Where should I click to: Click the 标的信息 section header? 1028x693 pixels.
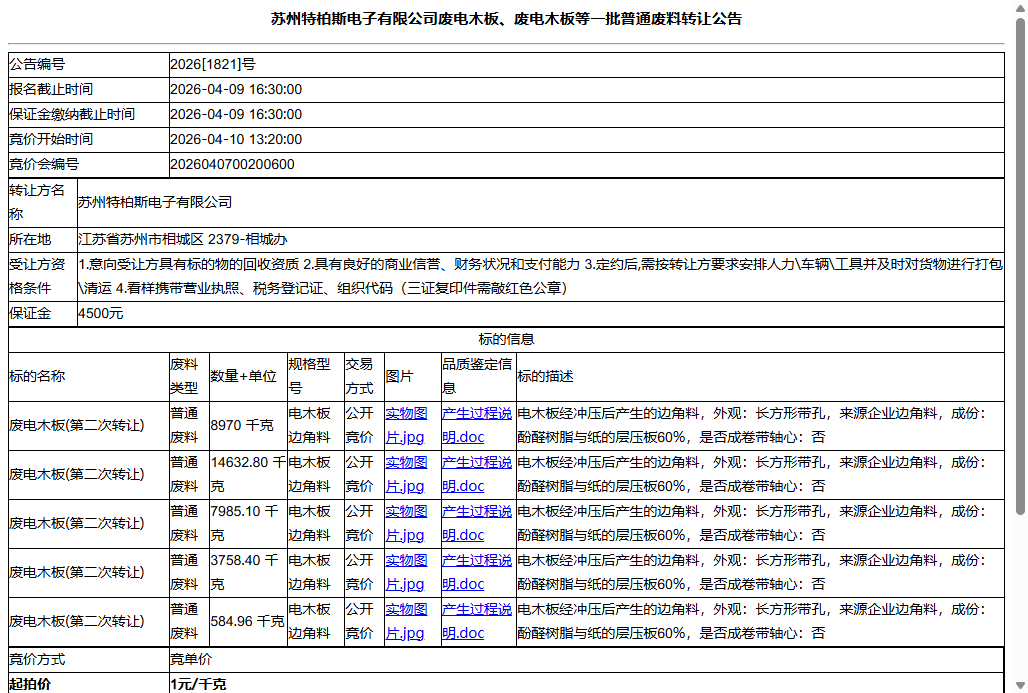coord(506,340)
